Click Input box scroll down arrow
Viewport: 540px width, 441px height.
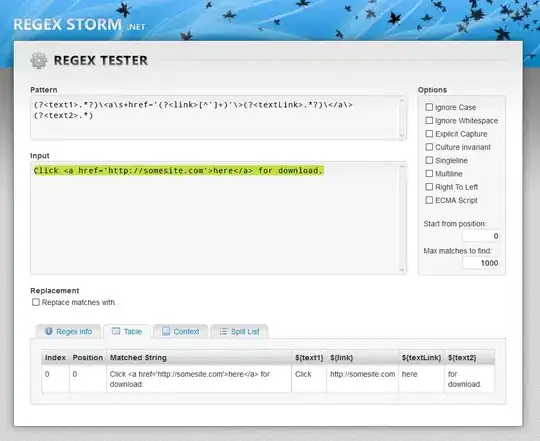click(x=402, y=270)
